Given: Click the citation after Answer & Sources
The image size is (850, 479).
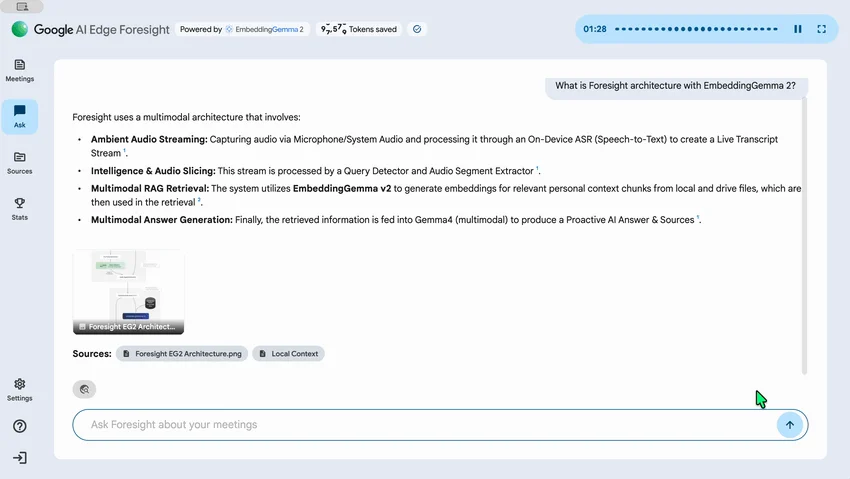Looking at the screenshot, I should click(x=698, y=218).
